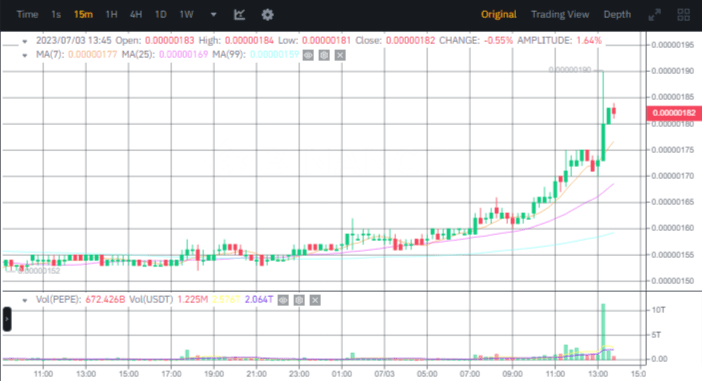Click the MA(7) value 0.00000177
Viewport: 702px width, 381px height.
93,55
